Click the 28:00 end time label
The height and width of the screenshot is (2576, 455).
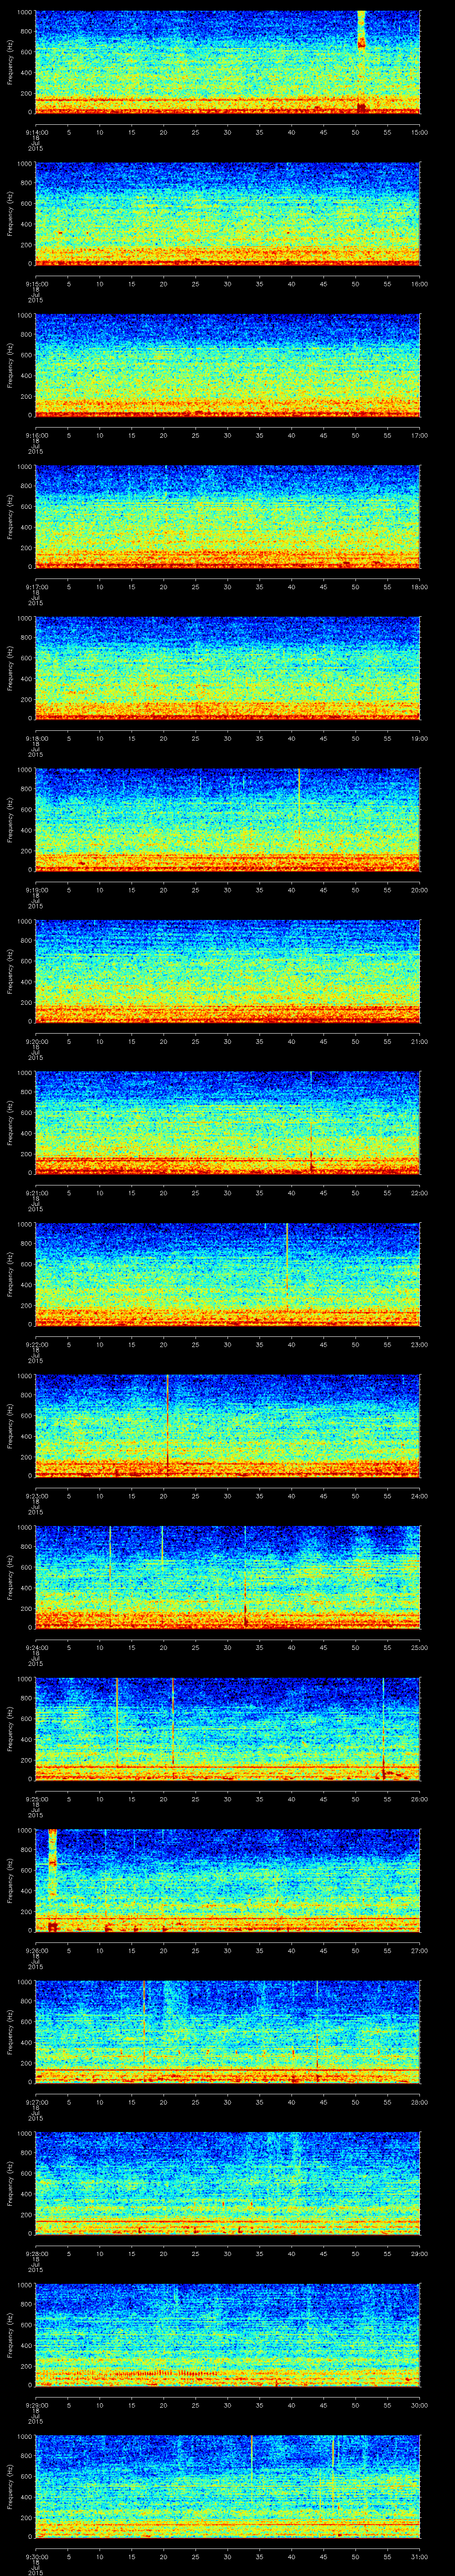[420, 2101]
